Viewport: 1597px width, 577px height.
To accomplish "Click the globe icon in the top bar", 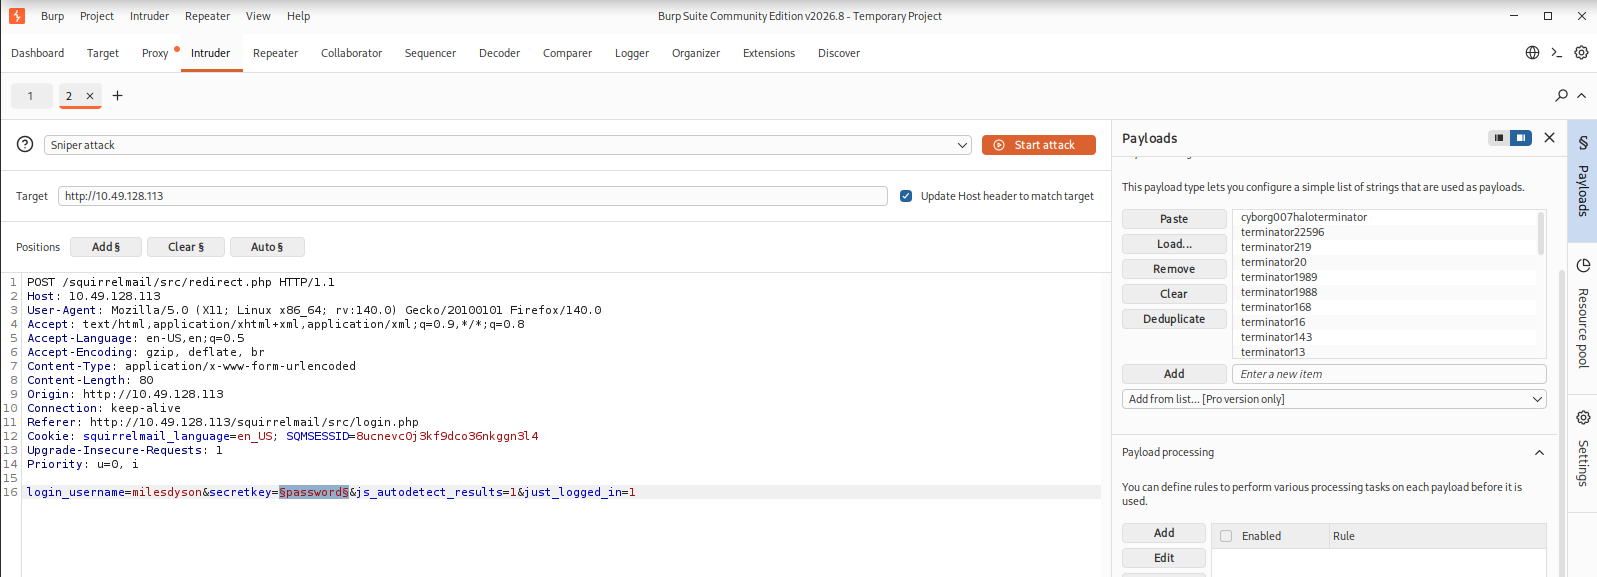I will [x=1532, y=53].
